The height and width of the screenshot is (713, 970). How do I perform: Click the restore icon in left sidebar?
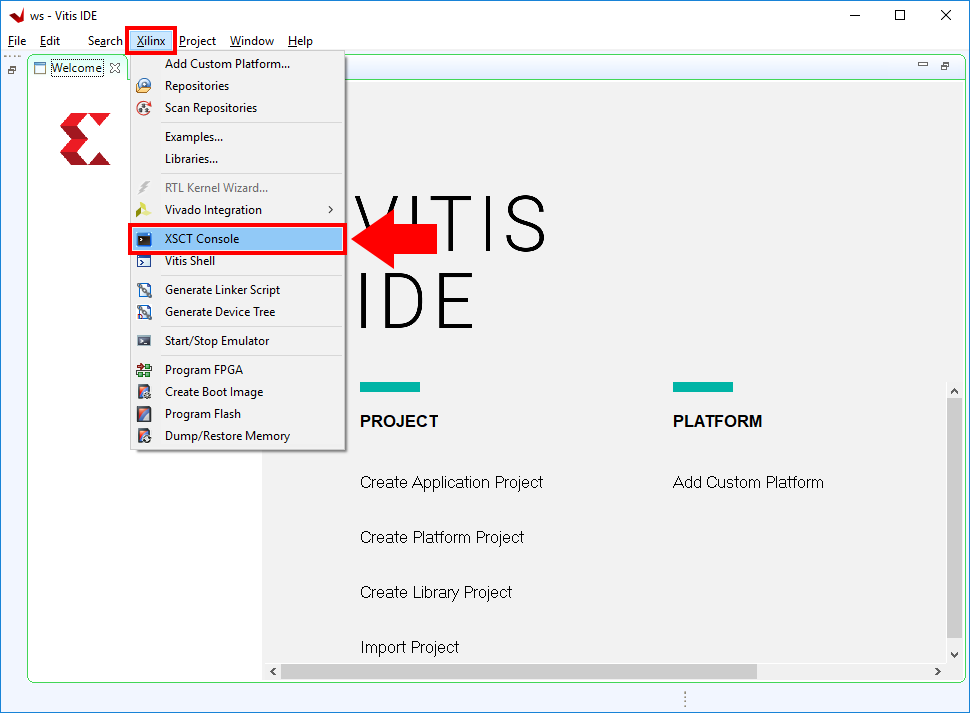point(12,70)
